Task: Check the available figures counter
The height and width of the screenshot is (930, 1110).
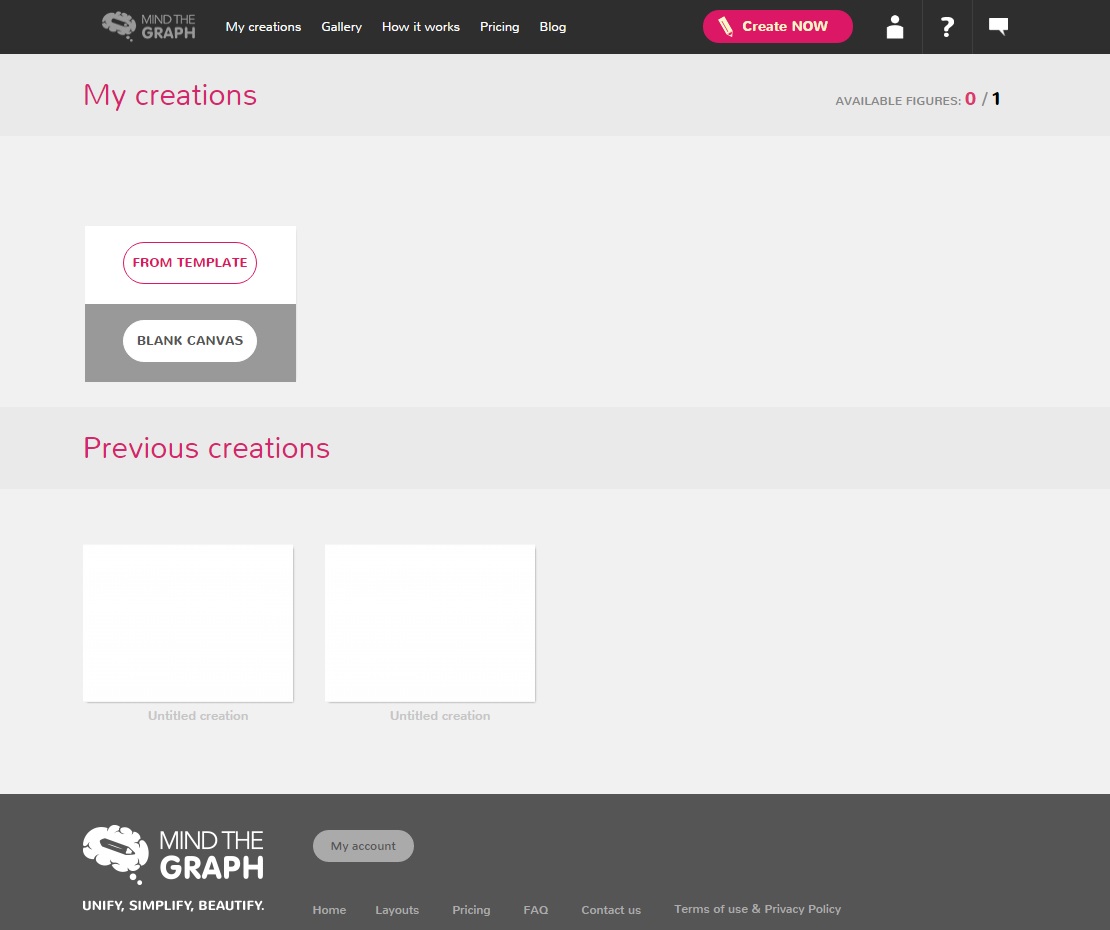Action: pos(917,100)
